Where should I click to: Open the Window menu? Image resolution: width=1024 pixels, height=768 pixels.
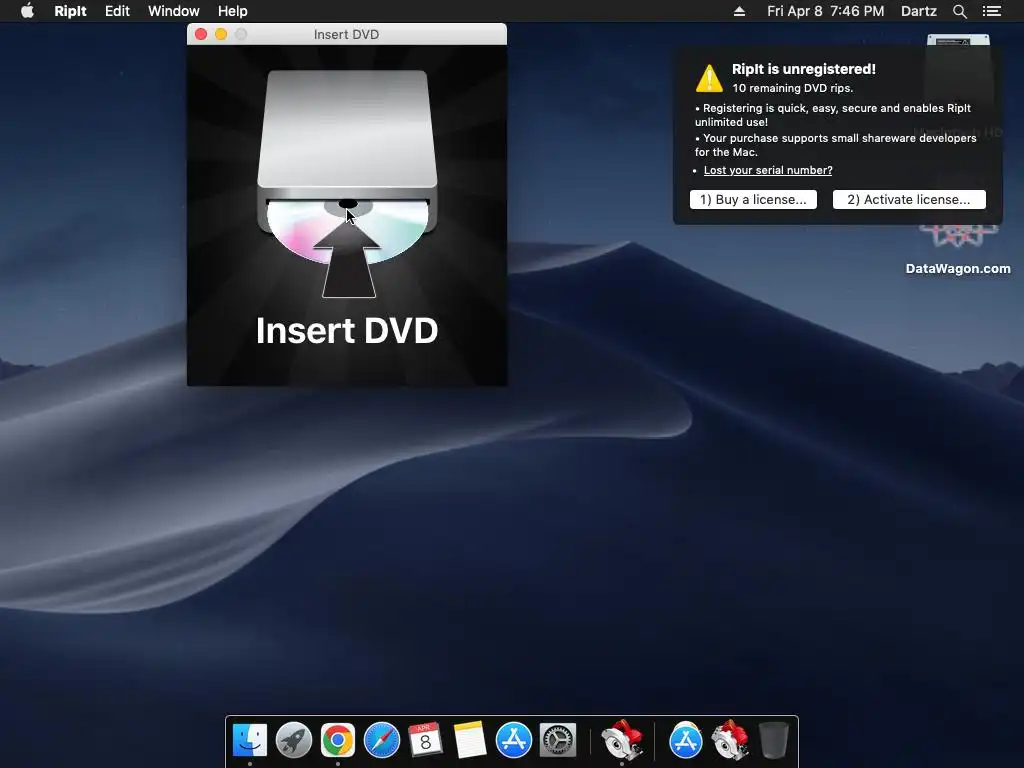[x=174, y=11]
